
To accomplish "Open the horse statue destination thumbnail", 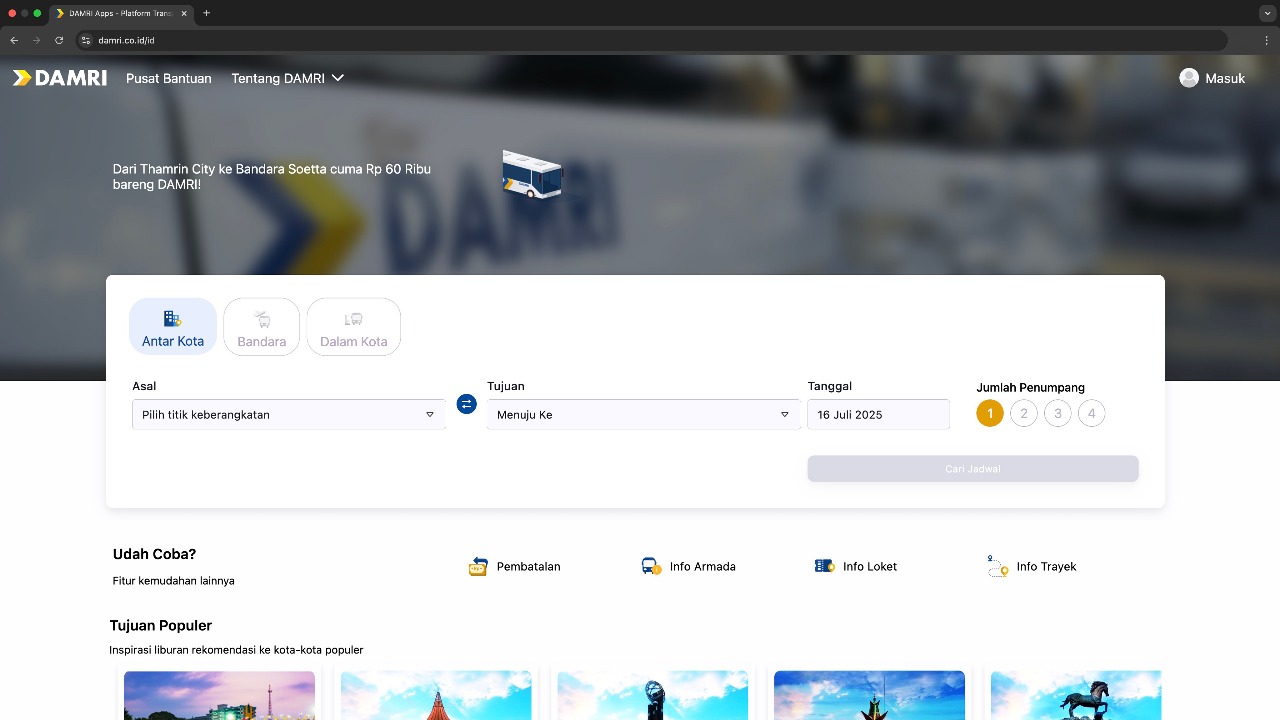I will 1076,695.
